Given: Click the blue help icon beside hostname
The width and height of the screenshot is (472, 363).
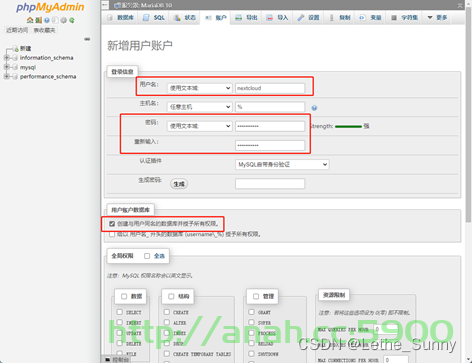Looking at the screenshot, I should 314,108.
